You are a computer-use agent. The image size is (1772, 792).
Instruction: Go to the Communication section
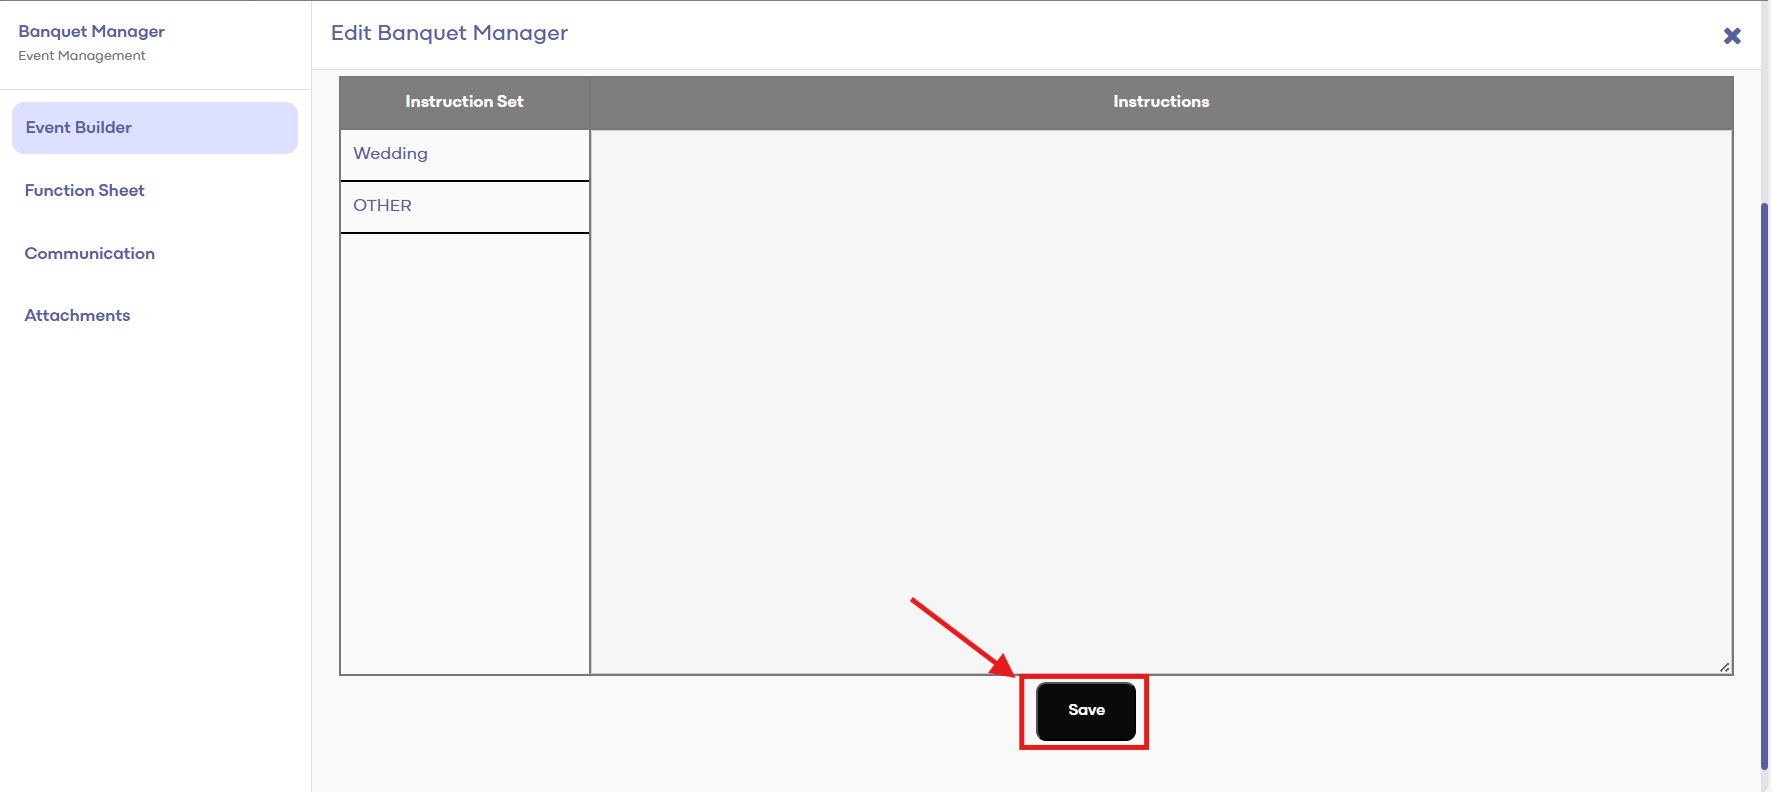90,253
